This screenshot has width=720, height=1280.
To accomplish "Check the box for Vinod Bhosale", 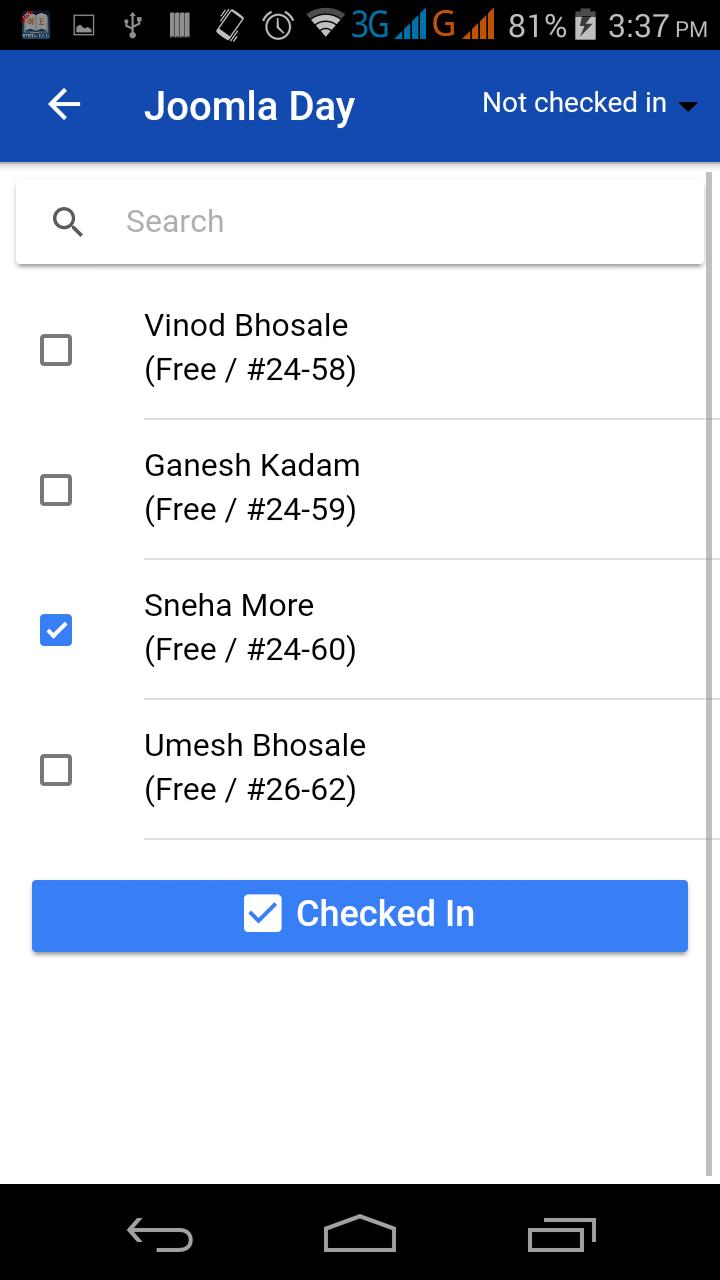I will 56,350.
